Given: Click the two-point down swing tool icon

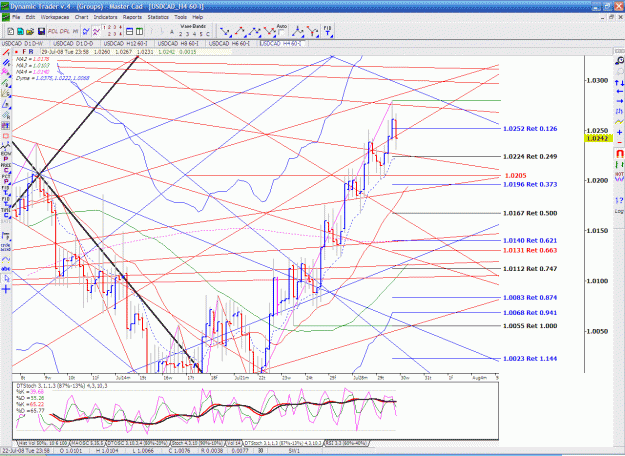Looking at the screenshot, I should 225,31.
